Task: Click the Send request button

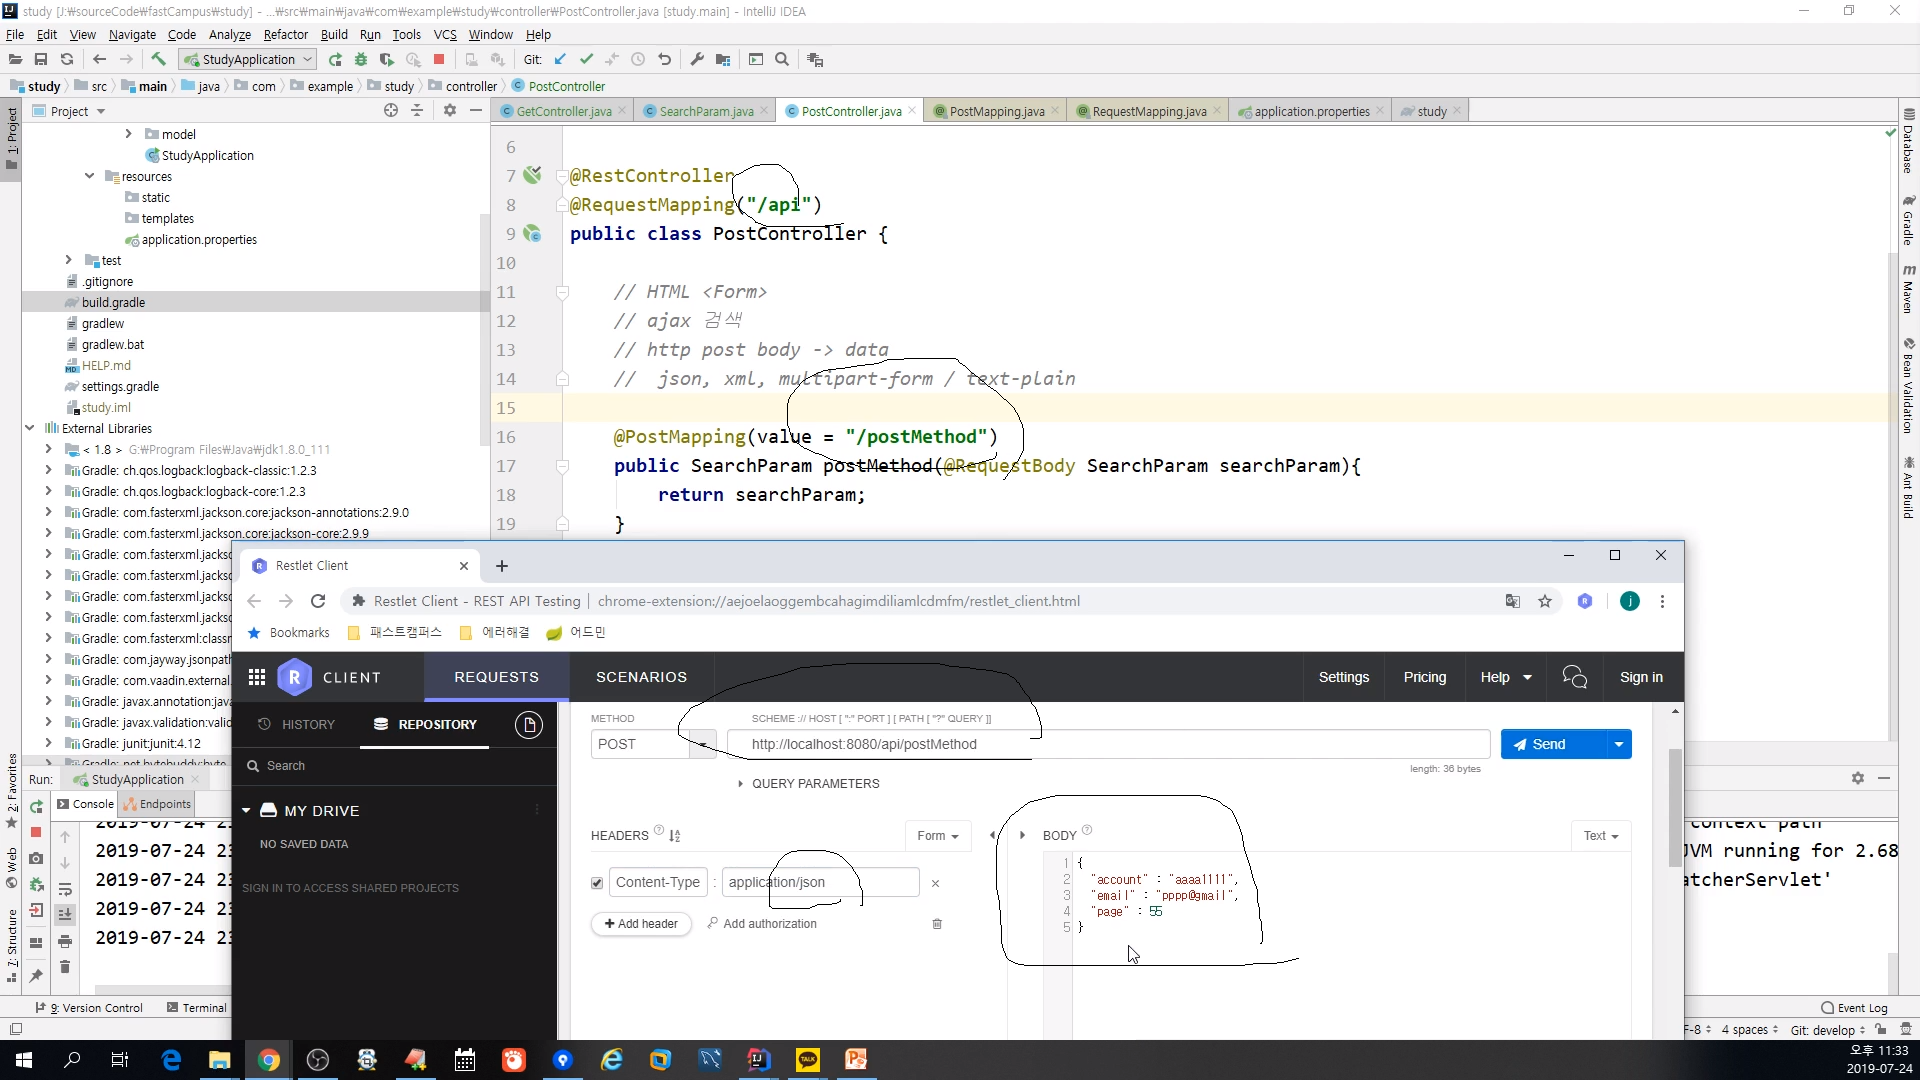Action: click(1550, 744)
